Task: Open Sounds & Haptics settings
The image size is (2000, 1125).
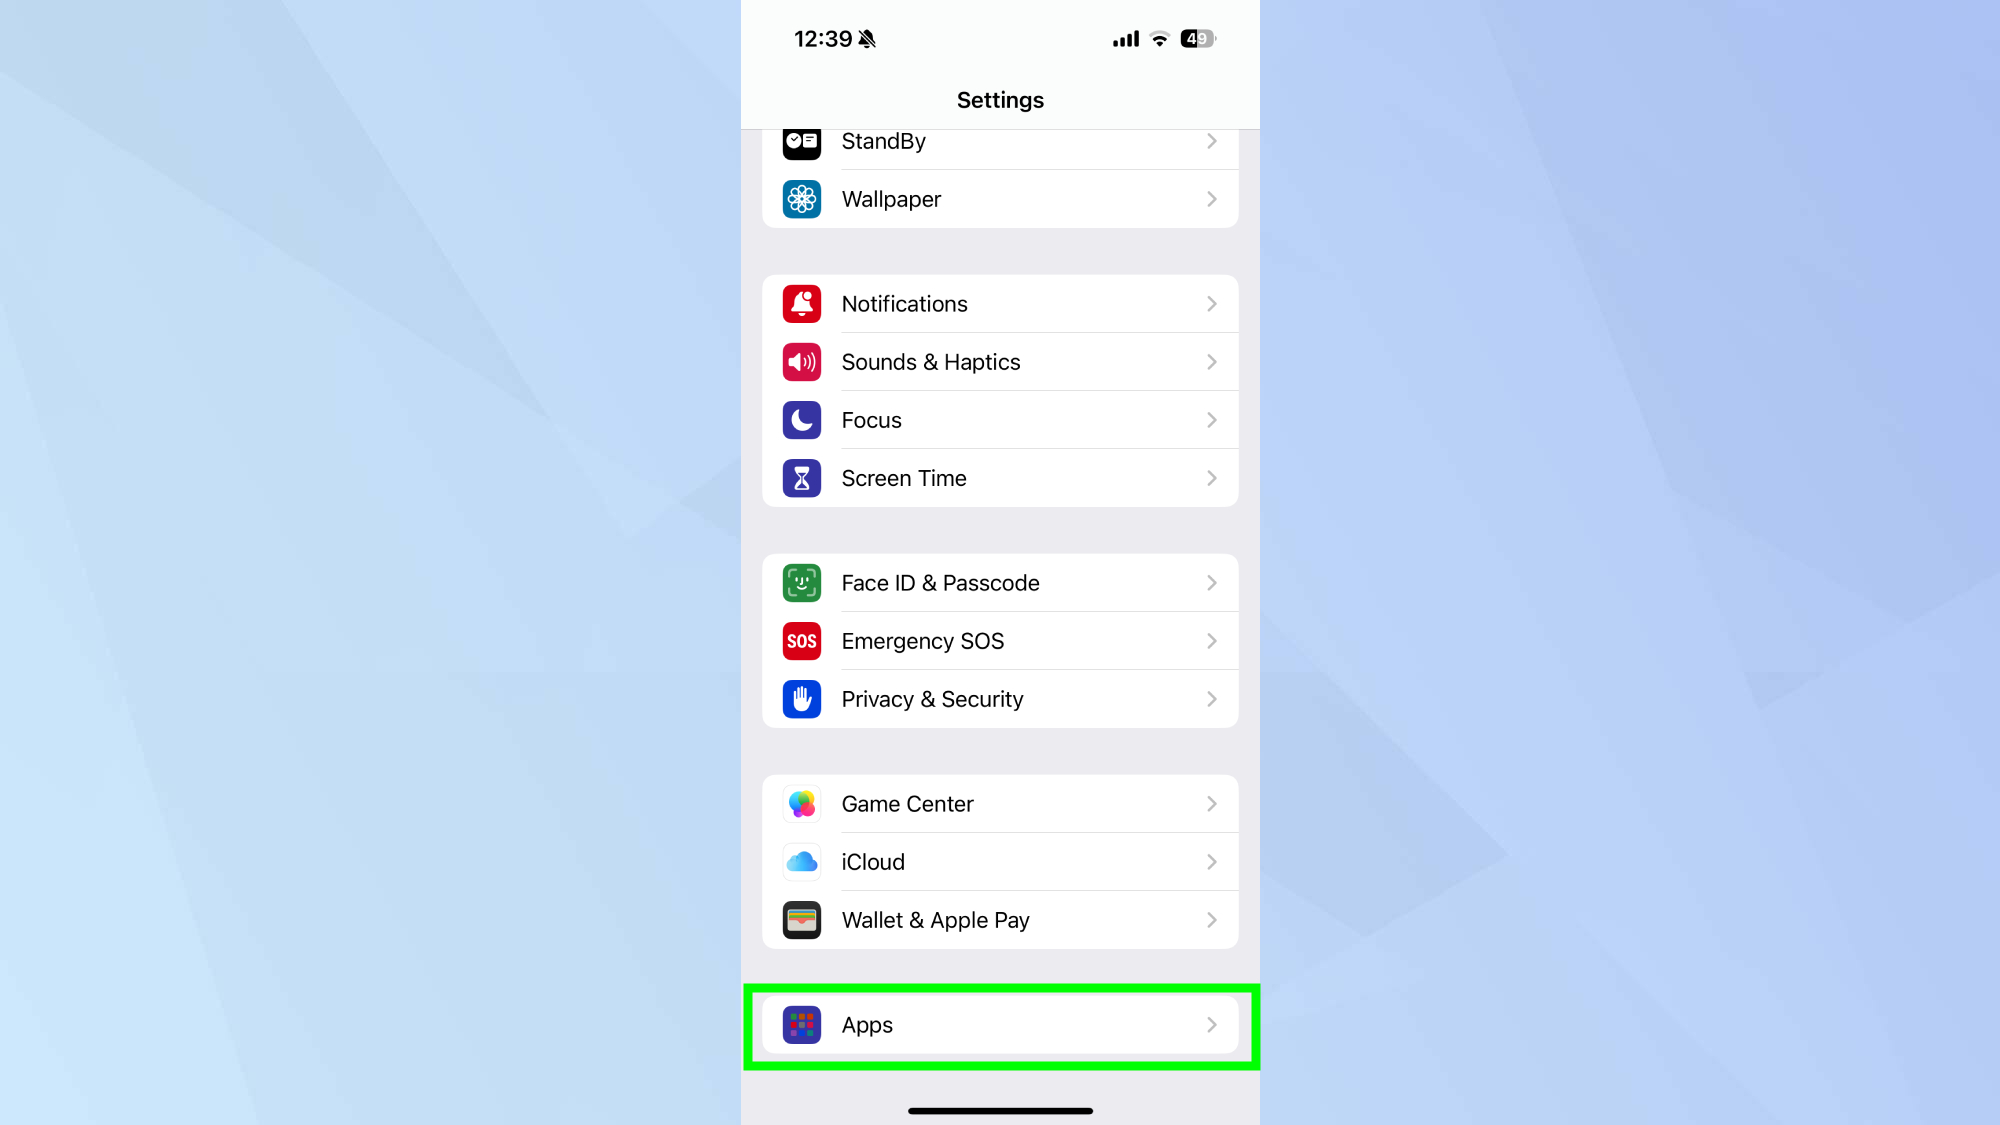Action: tap(1000, 361)
